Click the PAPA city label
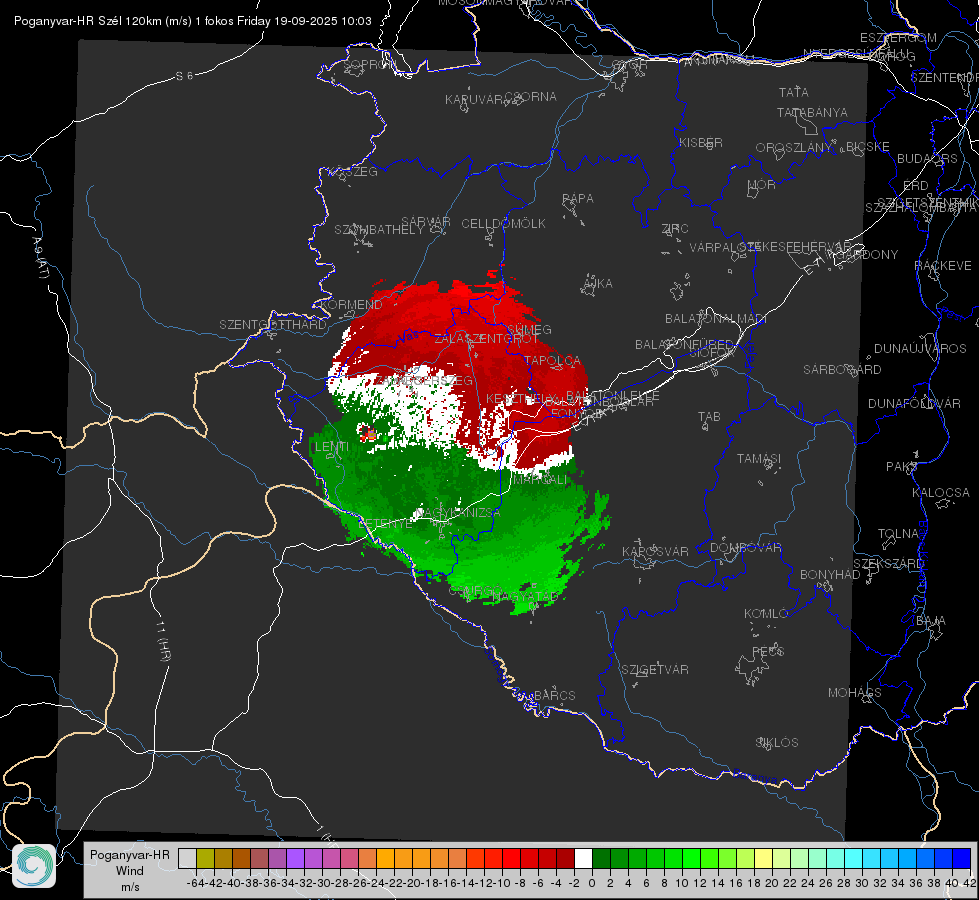The width and height of the screenshot is (979, 900). 578,199
